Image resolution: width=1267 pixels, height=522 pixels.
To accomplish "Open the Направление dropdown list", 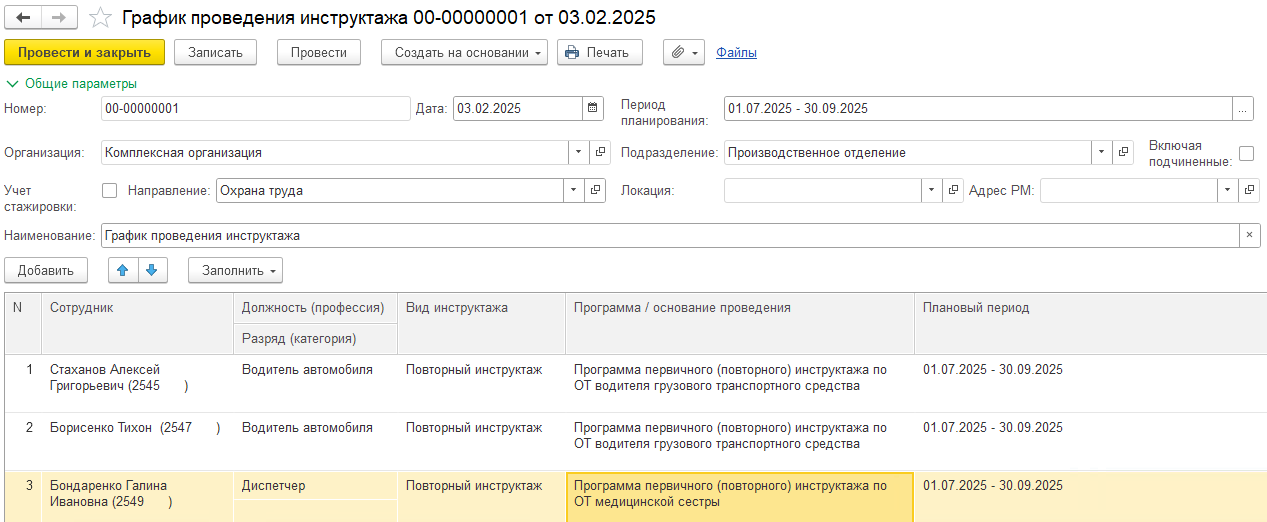I will coord(575,190).
